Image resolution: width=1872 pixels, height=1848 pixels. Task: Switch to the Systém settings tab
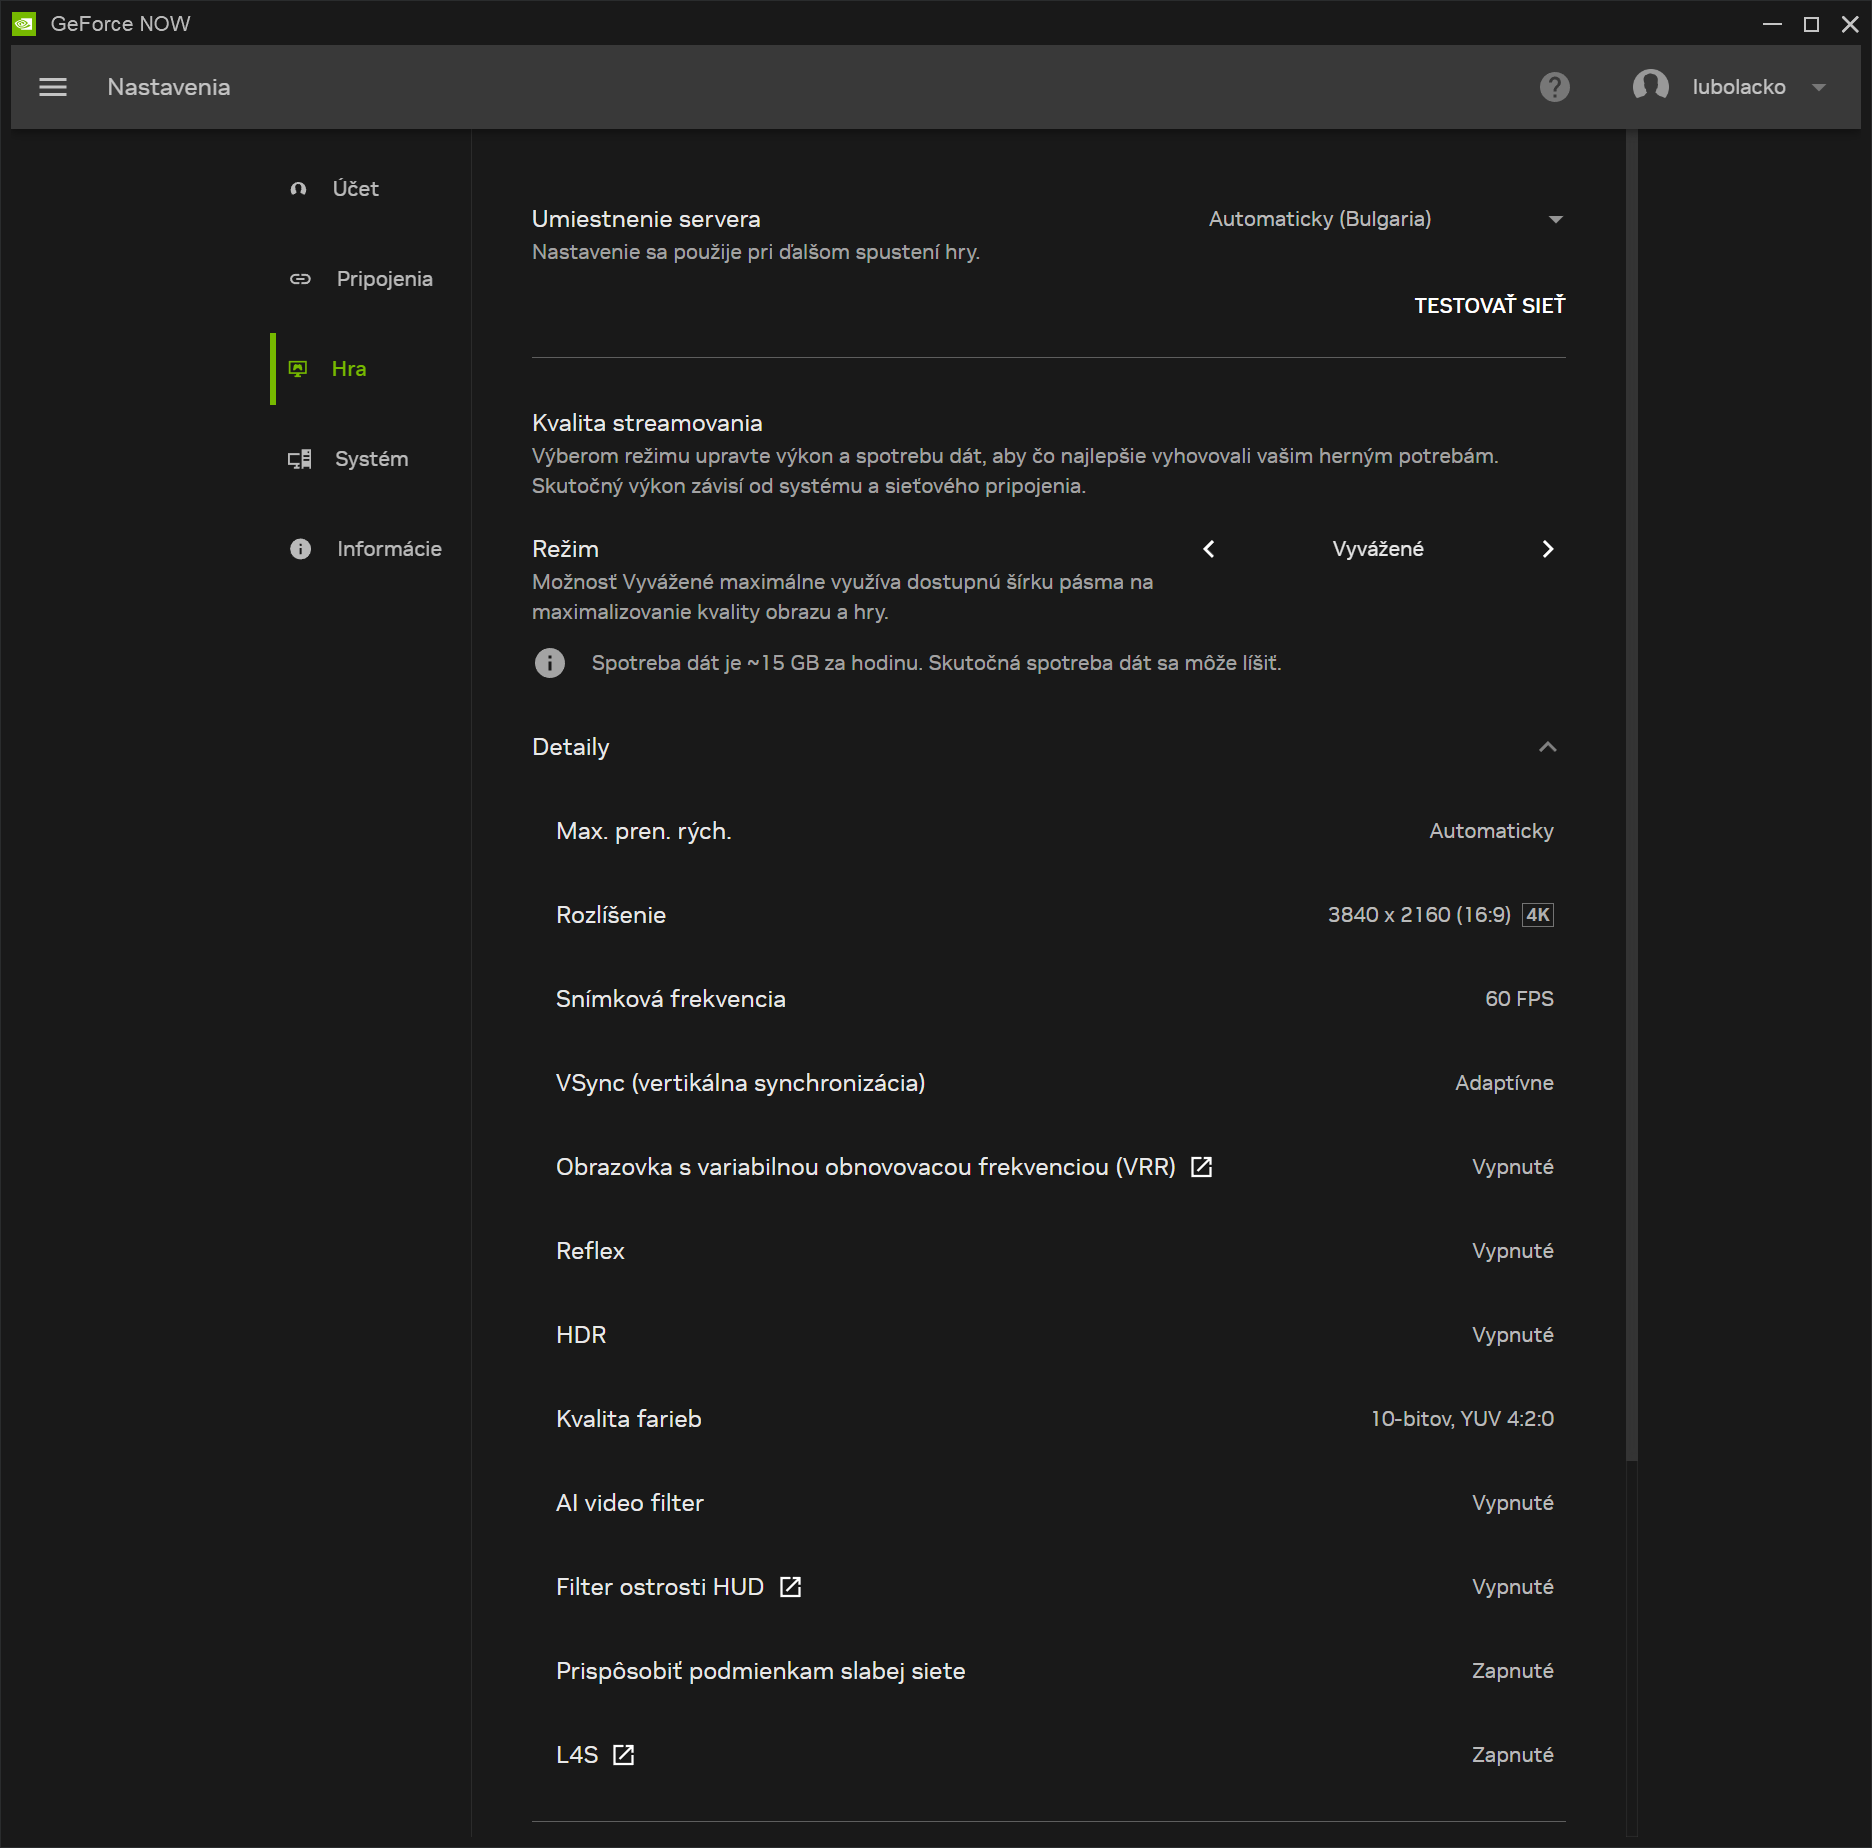(x=370, y=459)
